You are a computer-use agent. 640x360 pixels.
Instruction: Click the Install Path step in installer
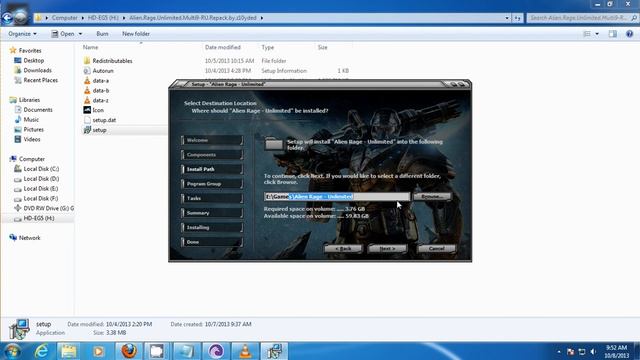(x=212, y=169)
